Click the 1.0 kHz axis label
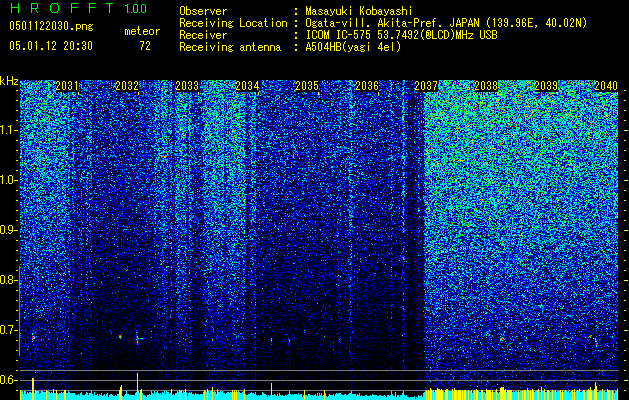This screenshot has width=629, height=400. pos(9,181)
